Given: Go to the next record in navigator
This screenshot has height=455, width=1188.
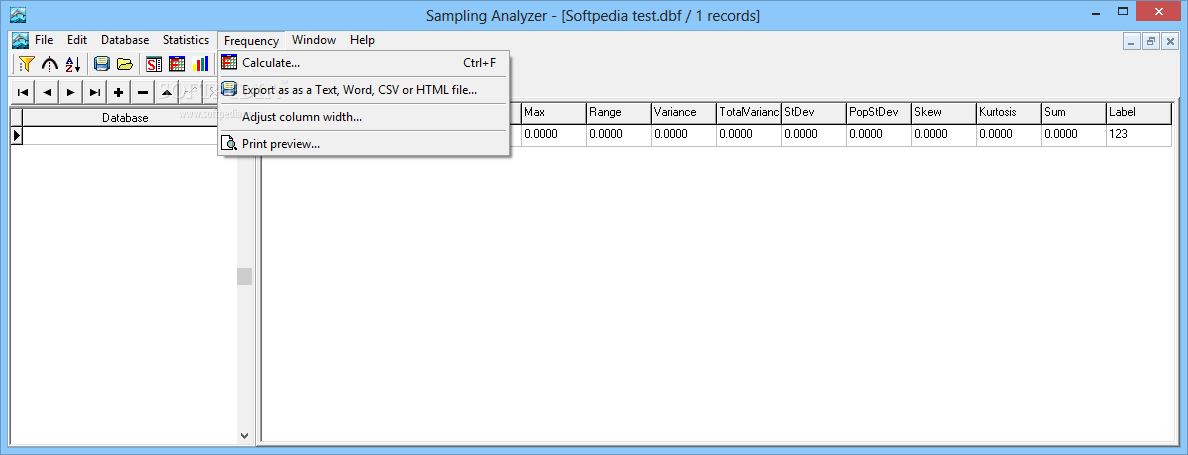Looking at the screenshot, I should (70, 92).
